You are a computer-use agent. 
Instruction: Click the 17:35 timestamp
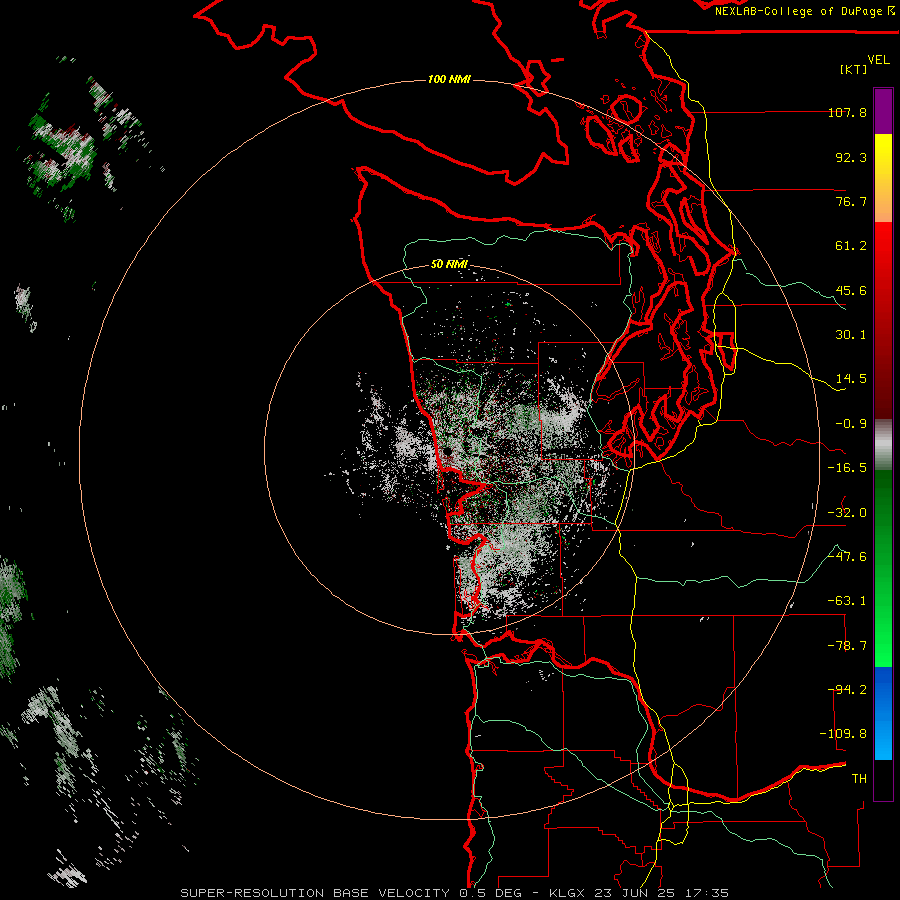point(708,893)
